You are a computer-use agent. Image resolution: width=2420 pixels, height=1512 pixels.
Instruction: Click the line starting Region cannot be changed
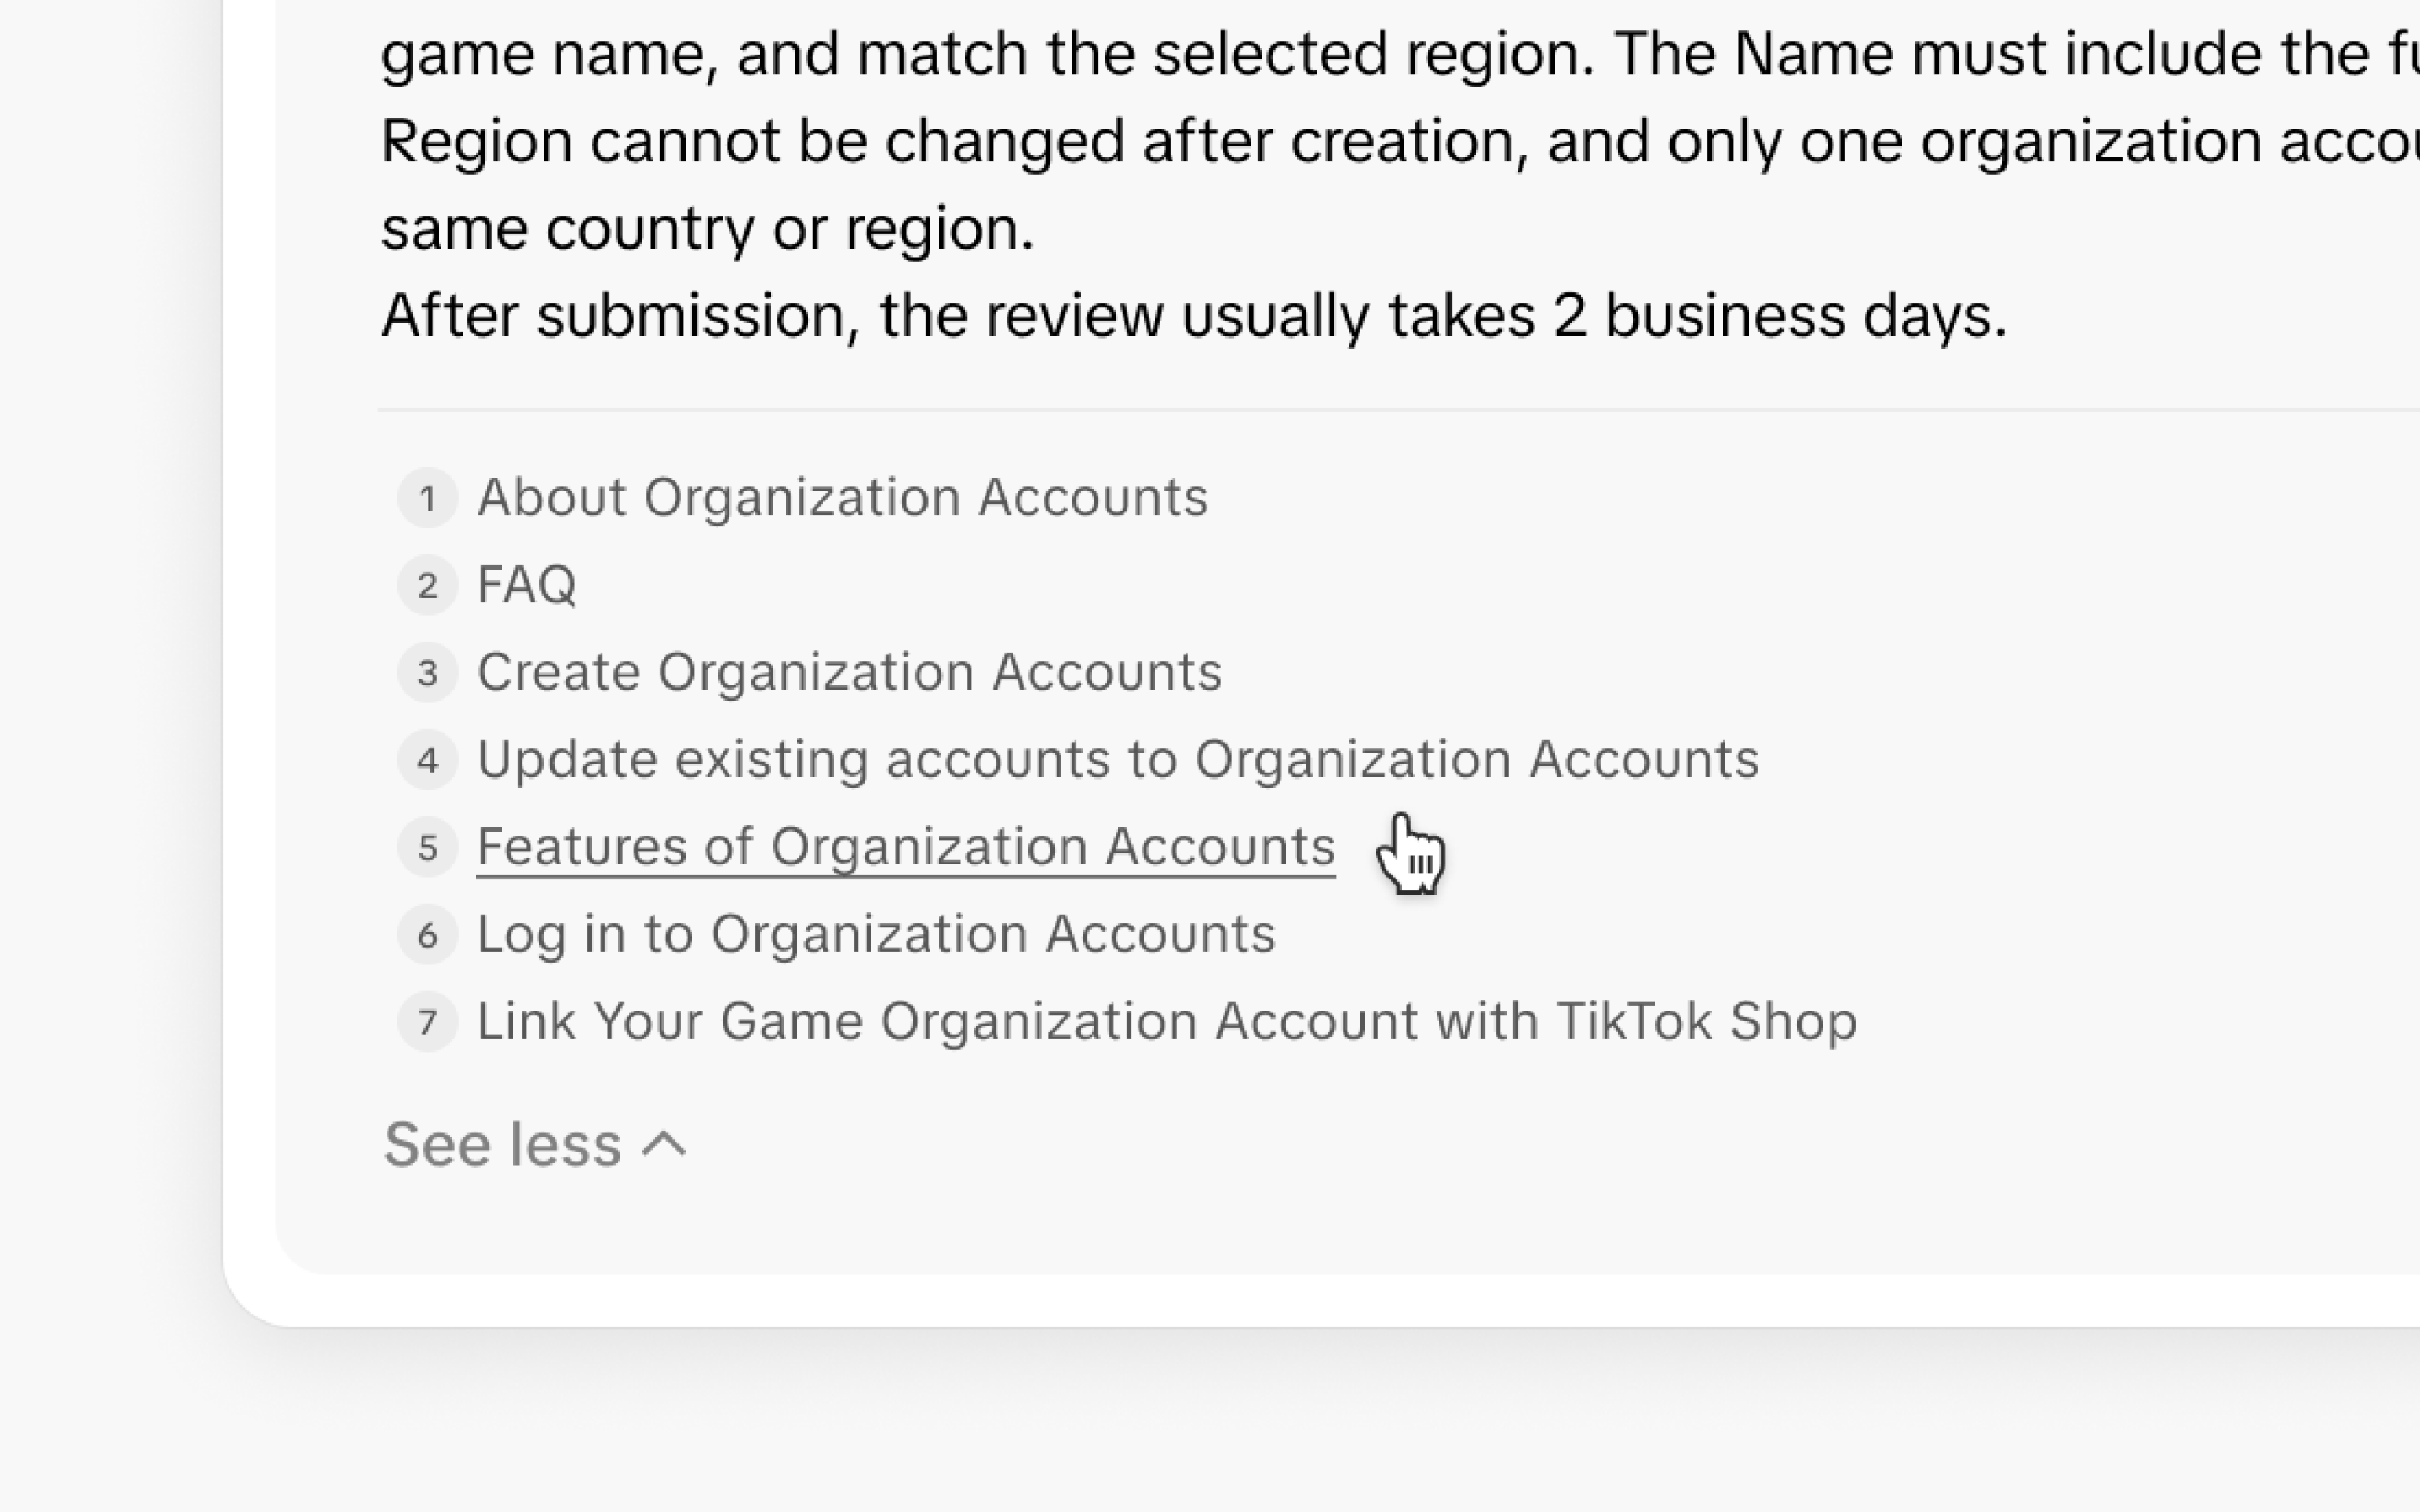pos(1400,142)
